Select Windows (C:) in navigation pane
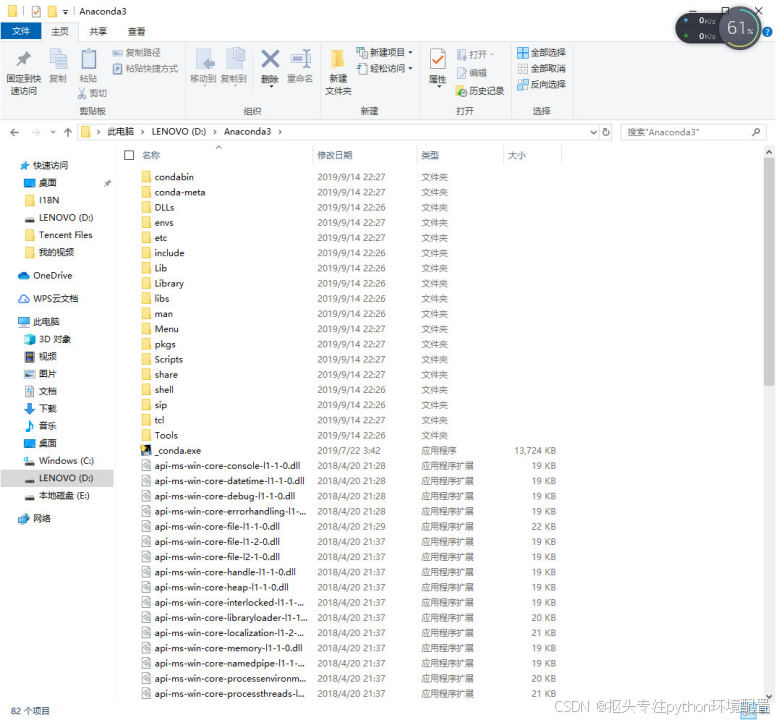 (x=66, y=461)
